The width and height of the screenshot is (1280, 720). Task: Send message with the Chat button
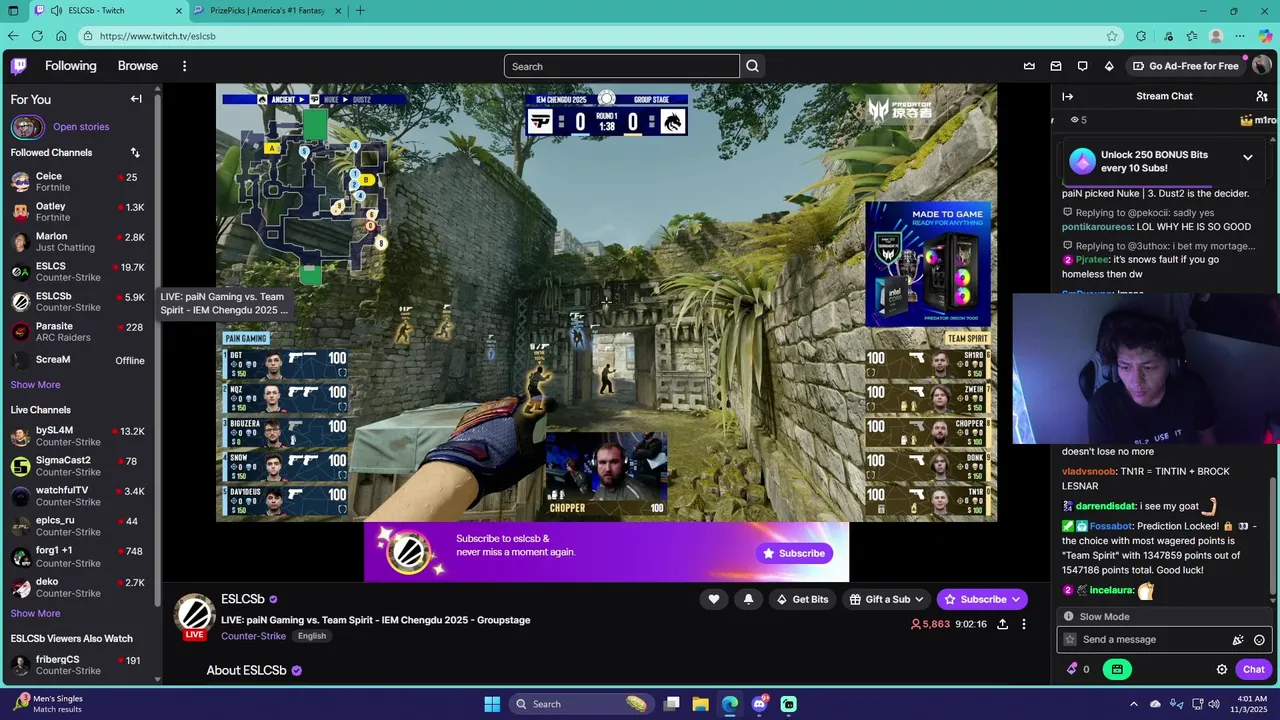pyautogui.click(x=1253, y=669)
